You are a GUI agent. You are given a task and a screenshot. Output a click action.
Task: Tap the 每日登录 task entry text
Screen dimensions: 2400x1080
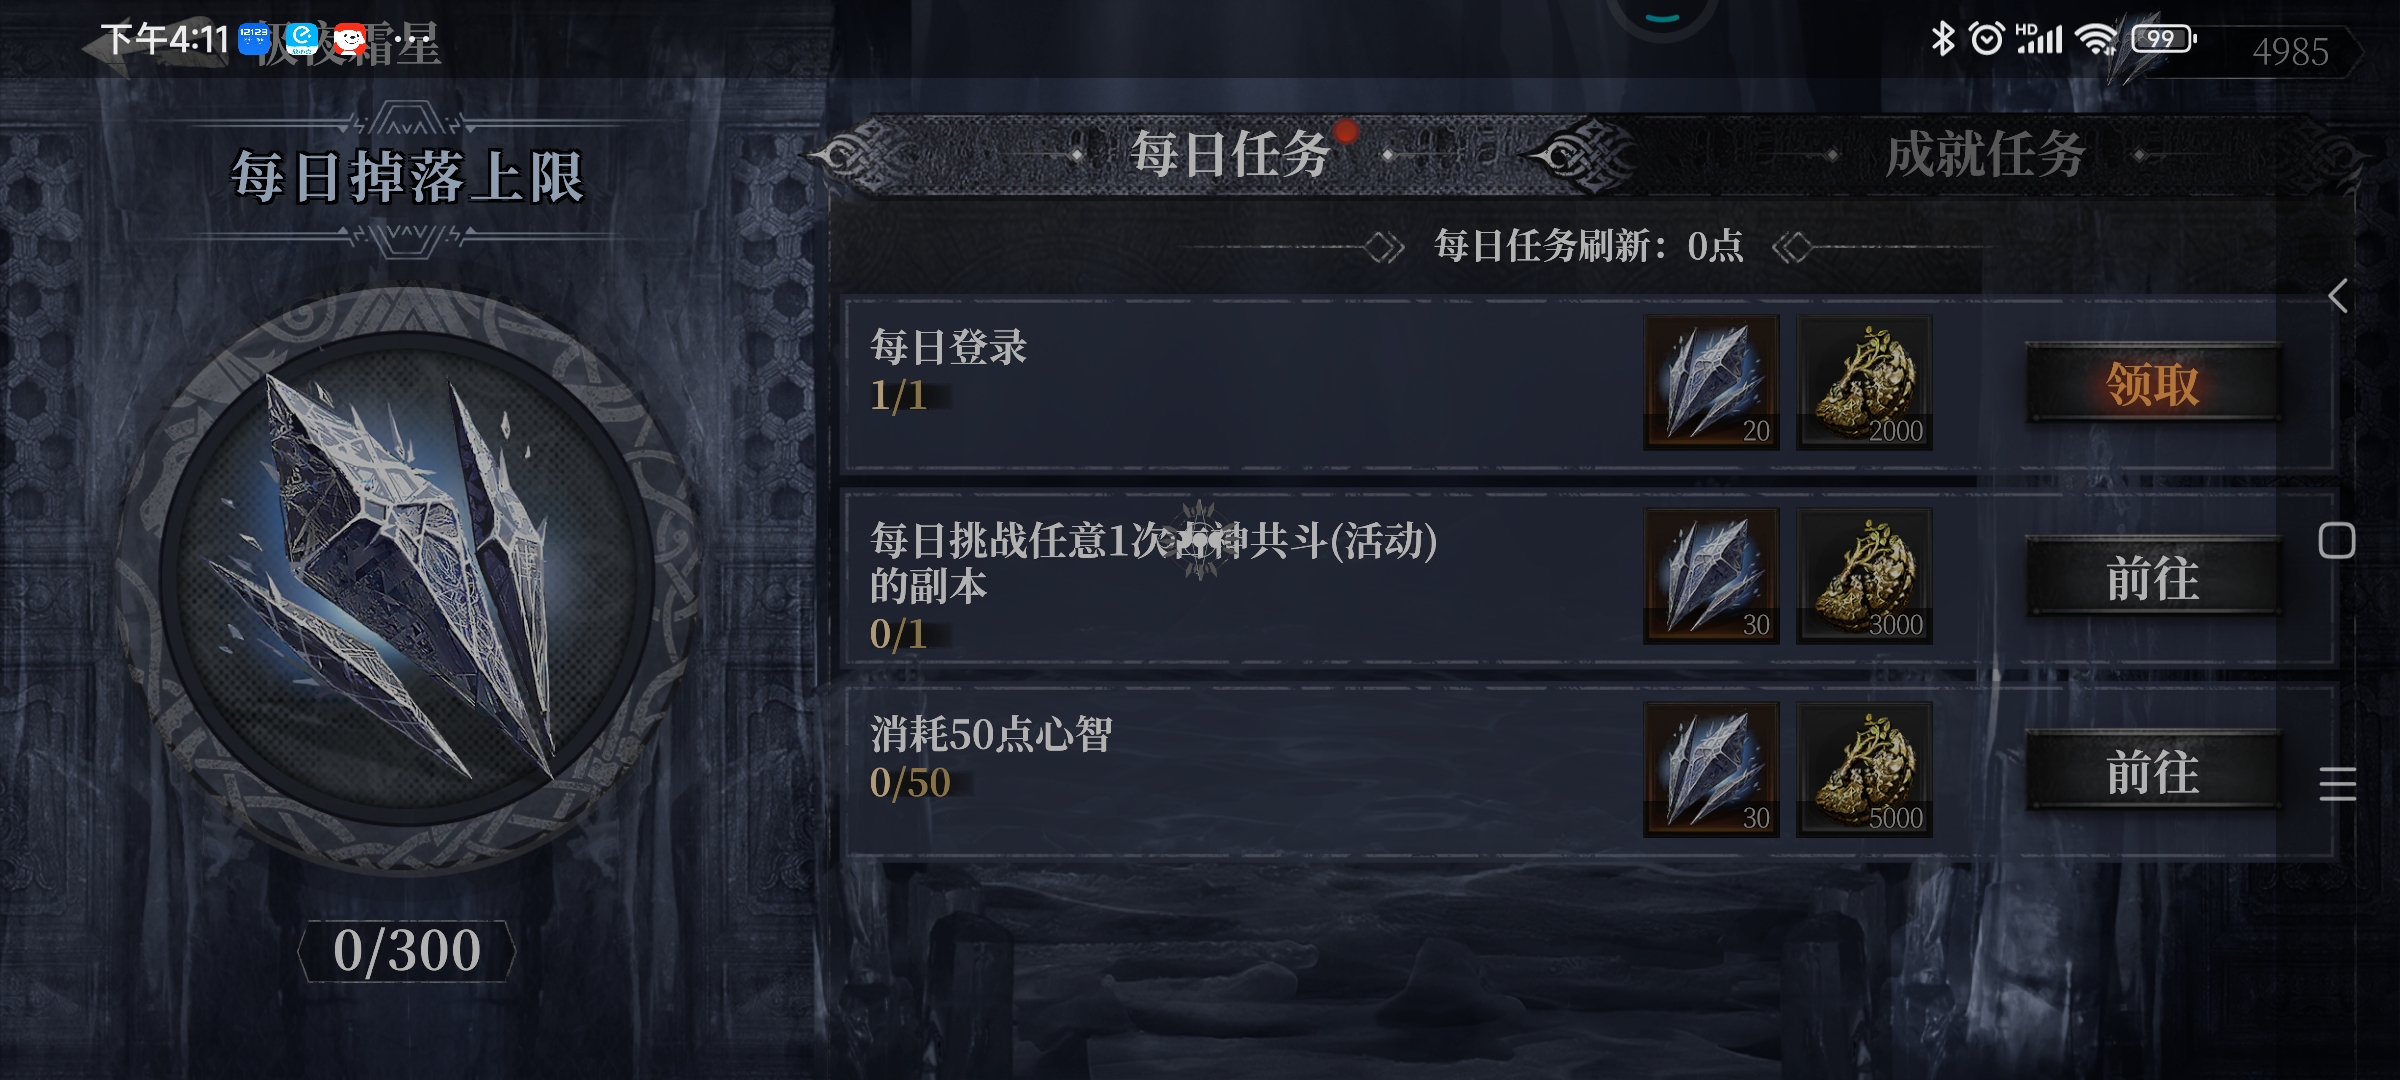(948, 347)
